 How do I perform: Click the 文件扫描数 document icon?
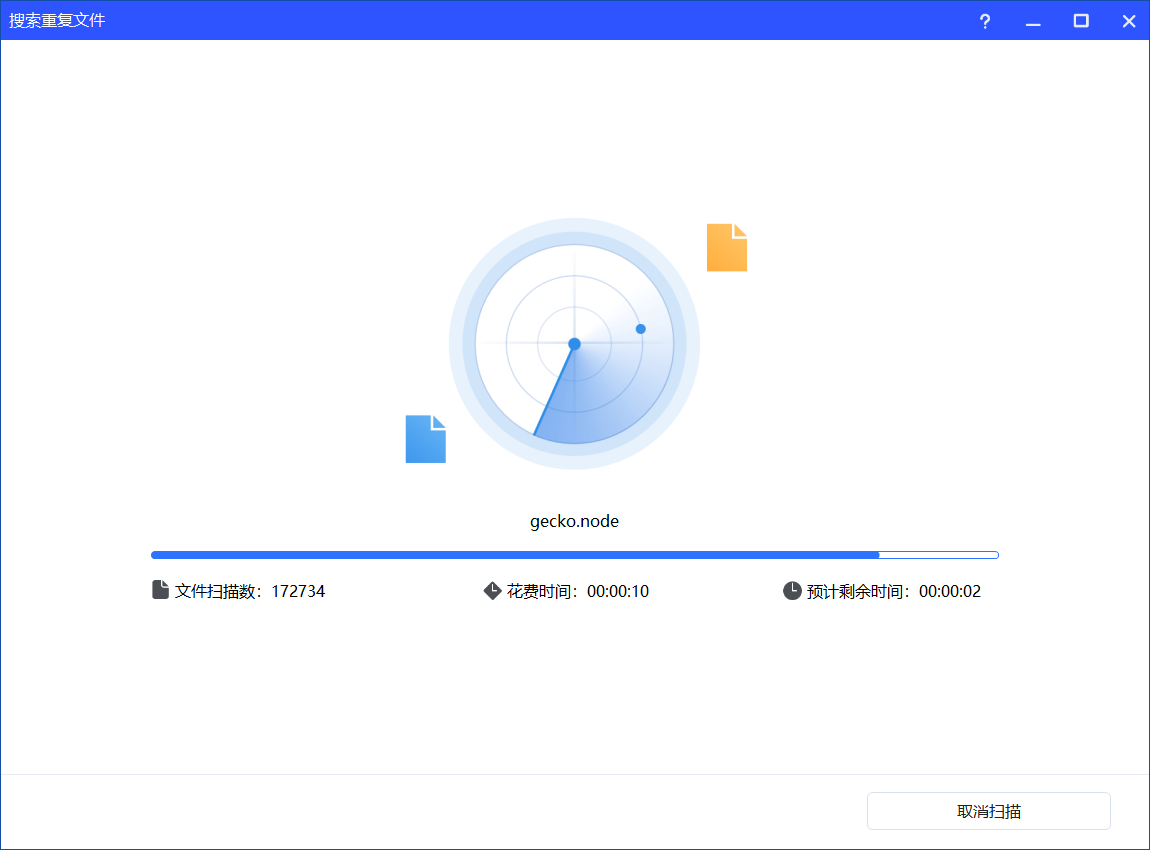coord(160,590)
